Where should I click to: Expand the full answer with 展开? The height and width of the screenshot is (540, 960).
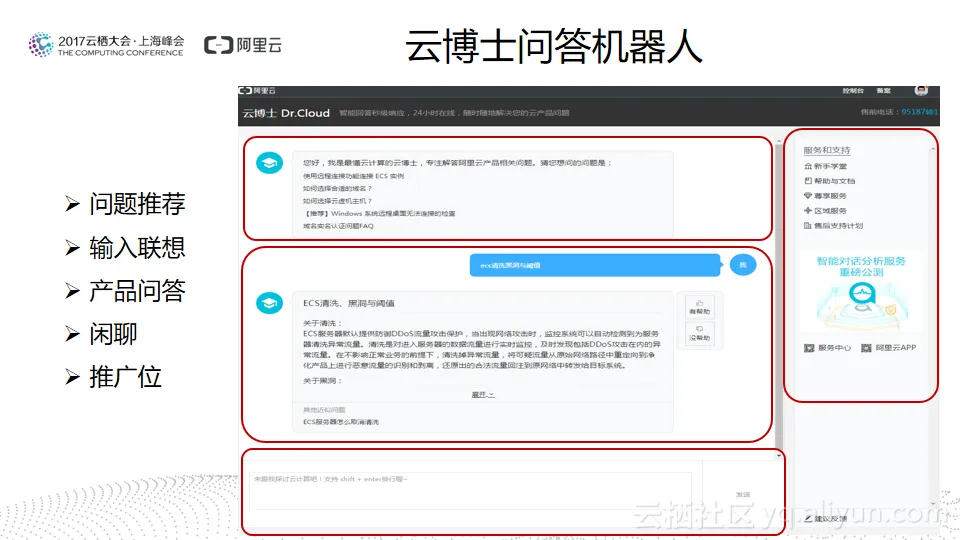(482, 395)
